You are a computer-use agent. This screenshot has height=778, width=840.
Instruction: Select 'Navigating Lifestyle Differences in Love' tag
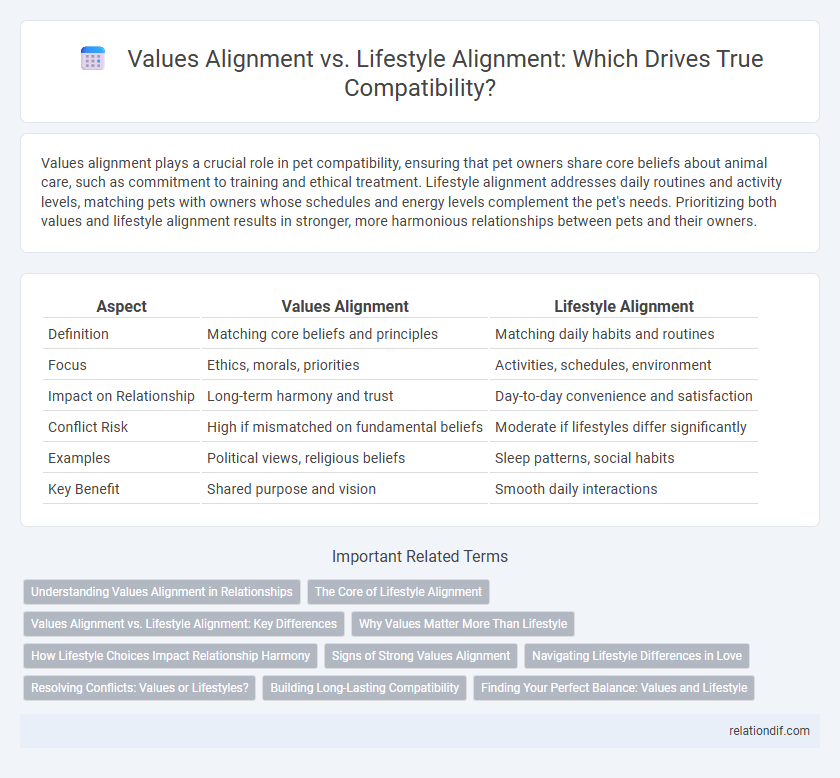tap(637, 656)
